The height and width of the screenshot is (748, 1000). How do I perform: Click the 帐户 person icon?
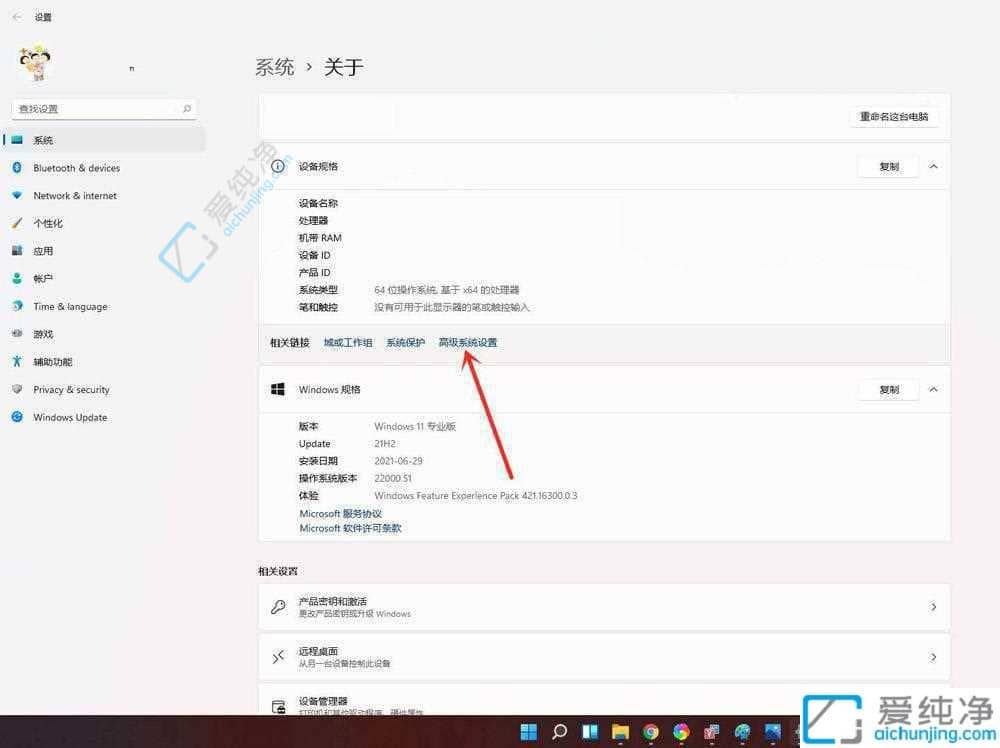[17, 279]
